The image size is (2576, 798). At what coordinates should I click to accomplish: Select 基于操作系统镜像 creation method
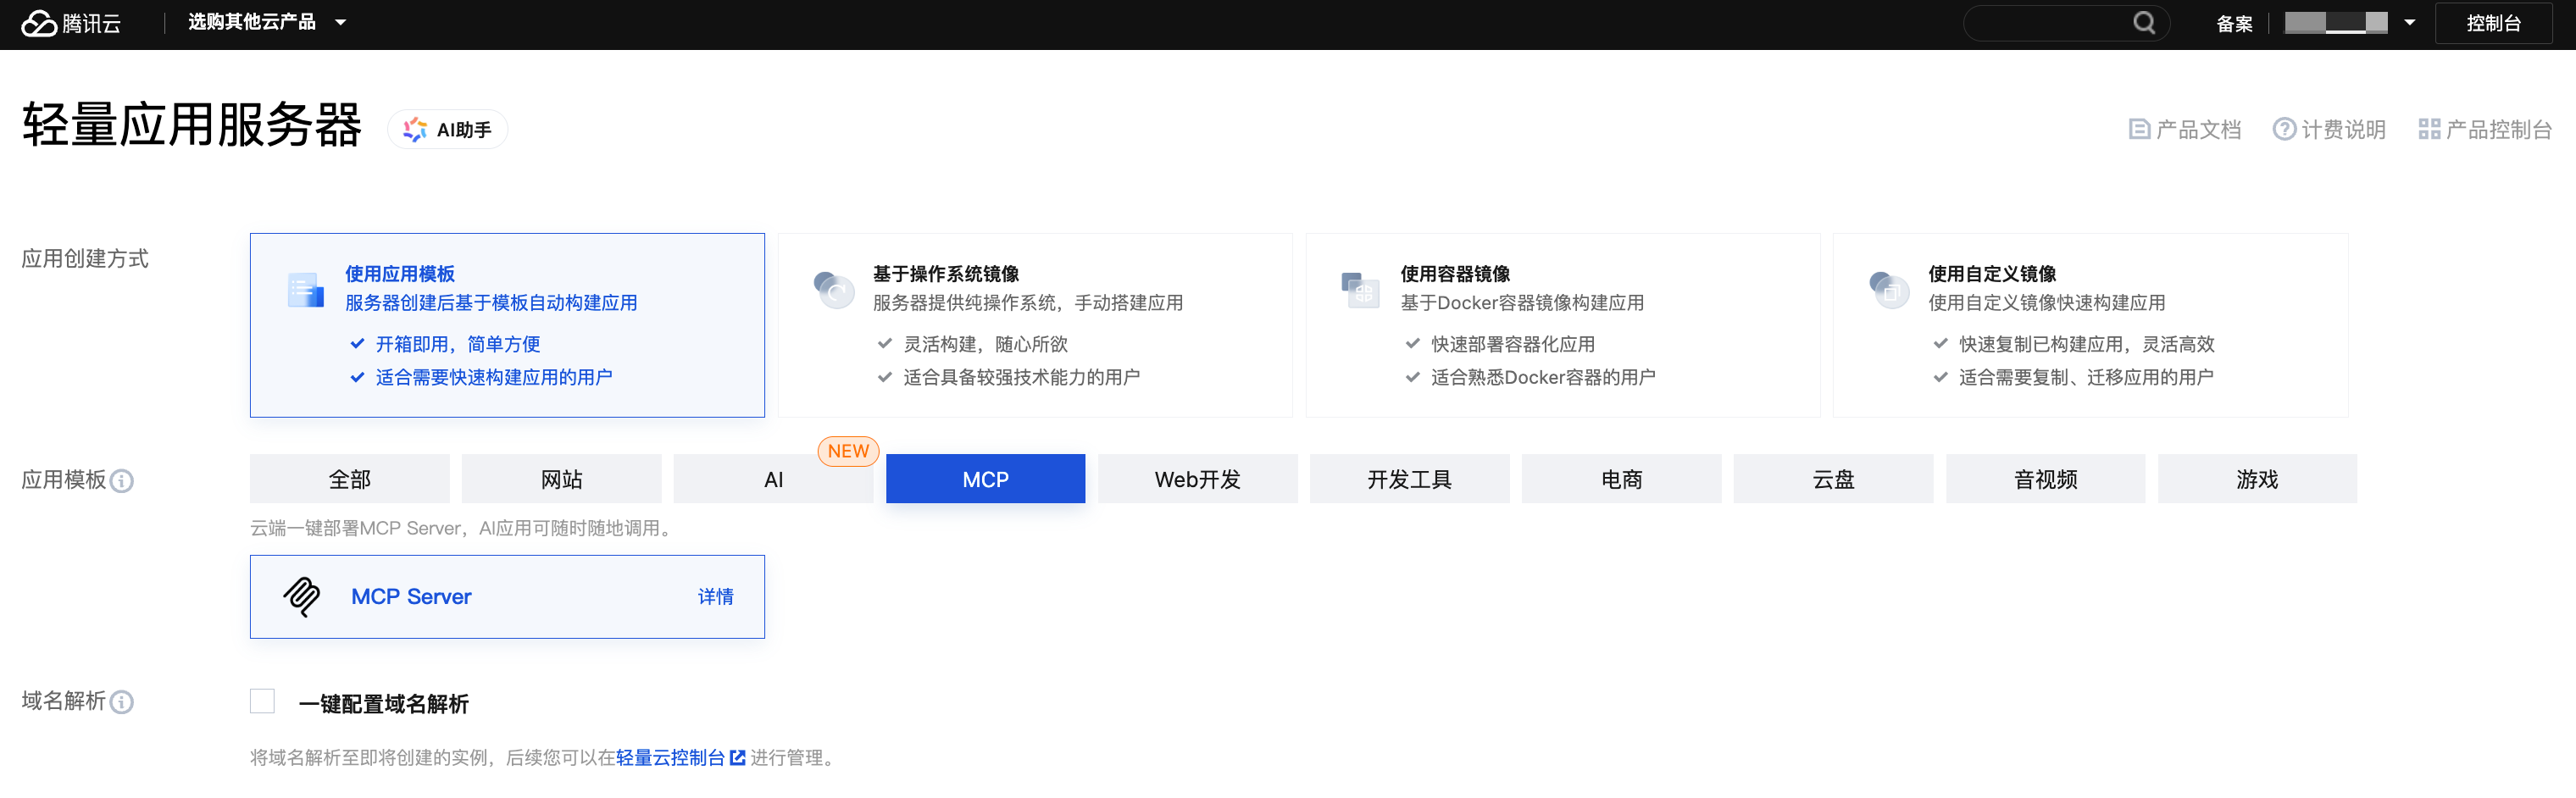coord(1035,325)
